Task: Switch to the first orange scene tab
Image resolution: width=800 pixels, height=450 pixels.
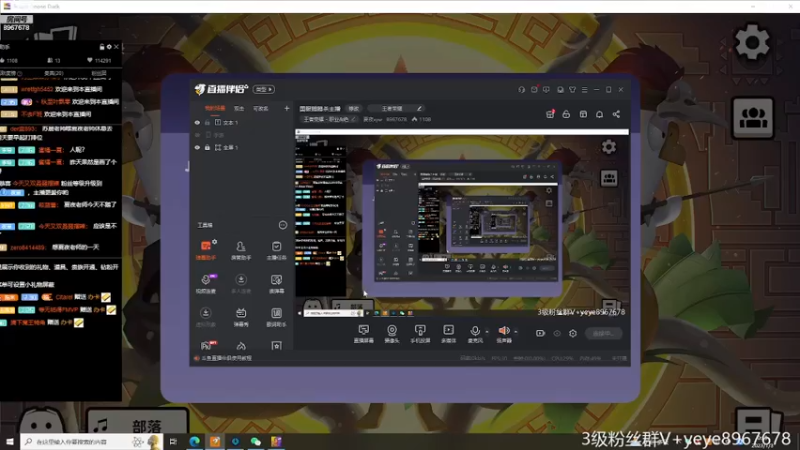Action: tap(215, 108)
